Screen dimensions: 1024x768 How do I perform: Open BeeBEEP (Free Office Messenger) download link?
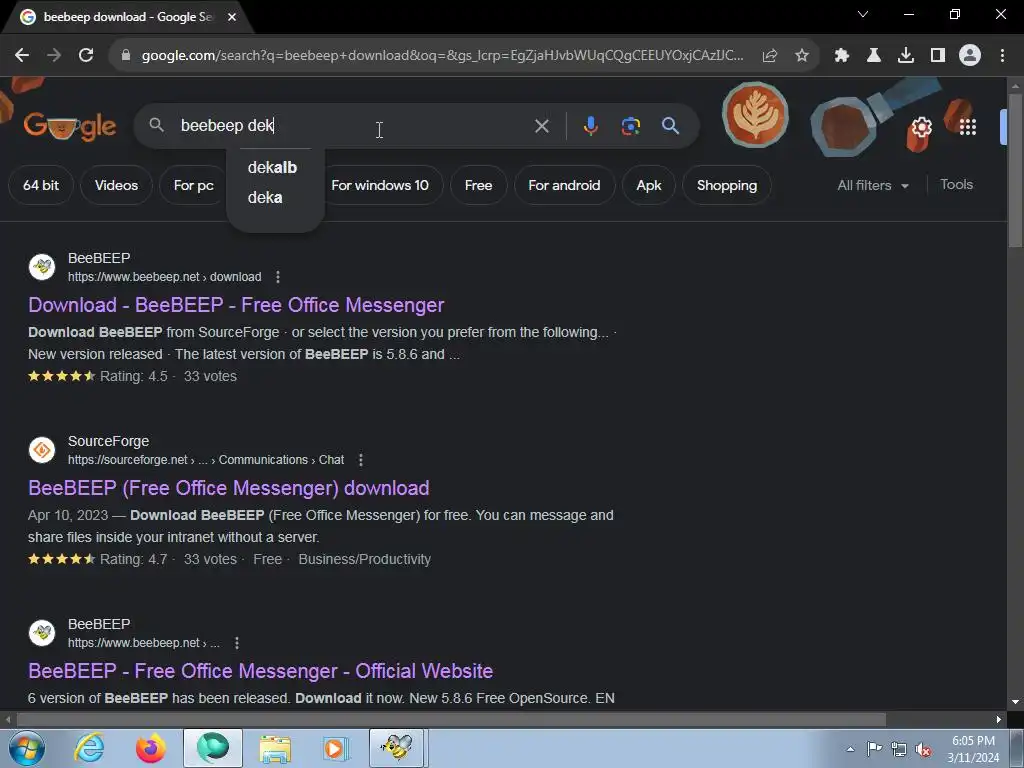point(229,488)
